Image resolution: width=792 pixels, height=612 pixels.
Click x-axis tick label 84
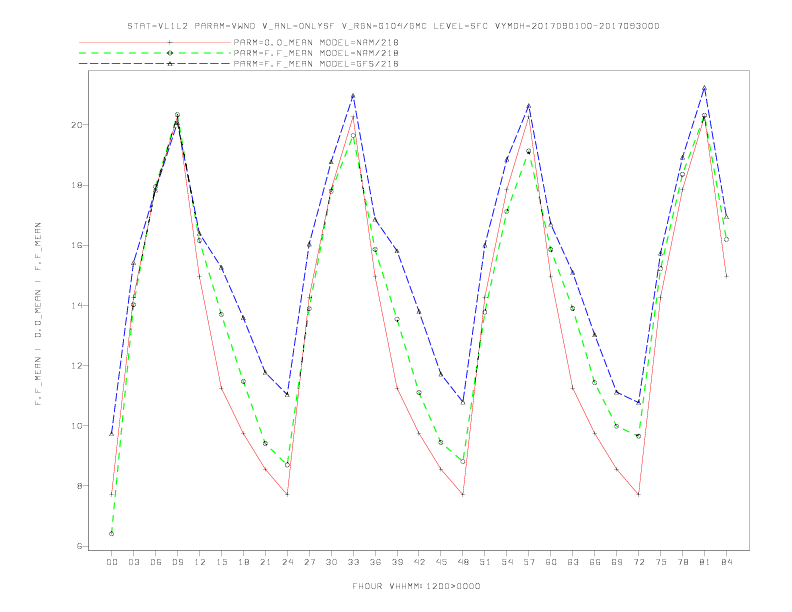point(726,562)
